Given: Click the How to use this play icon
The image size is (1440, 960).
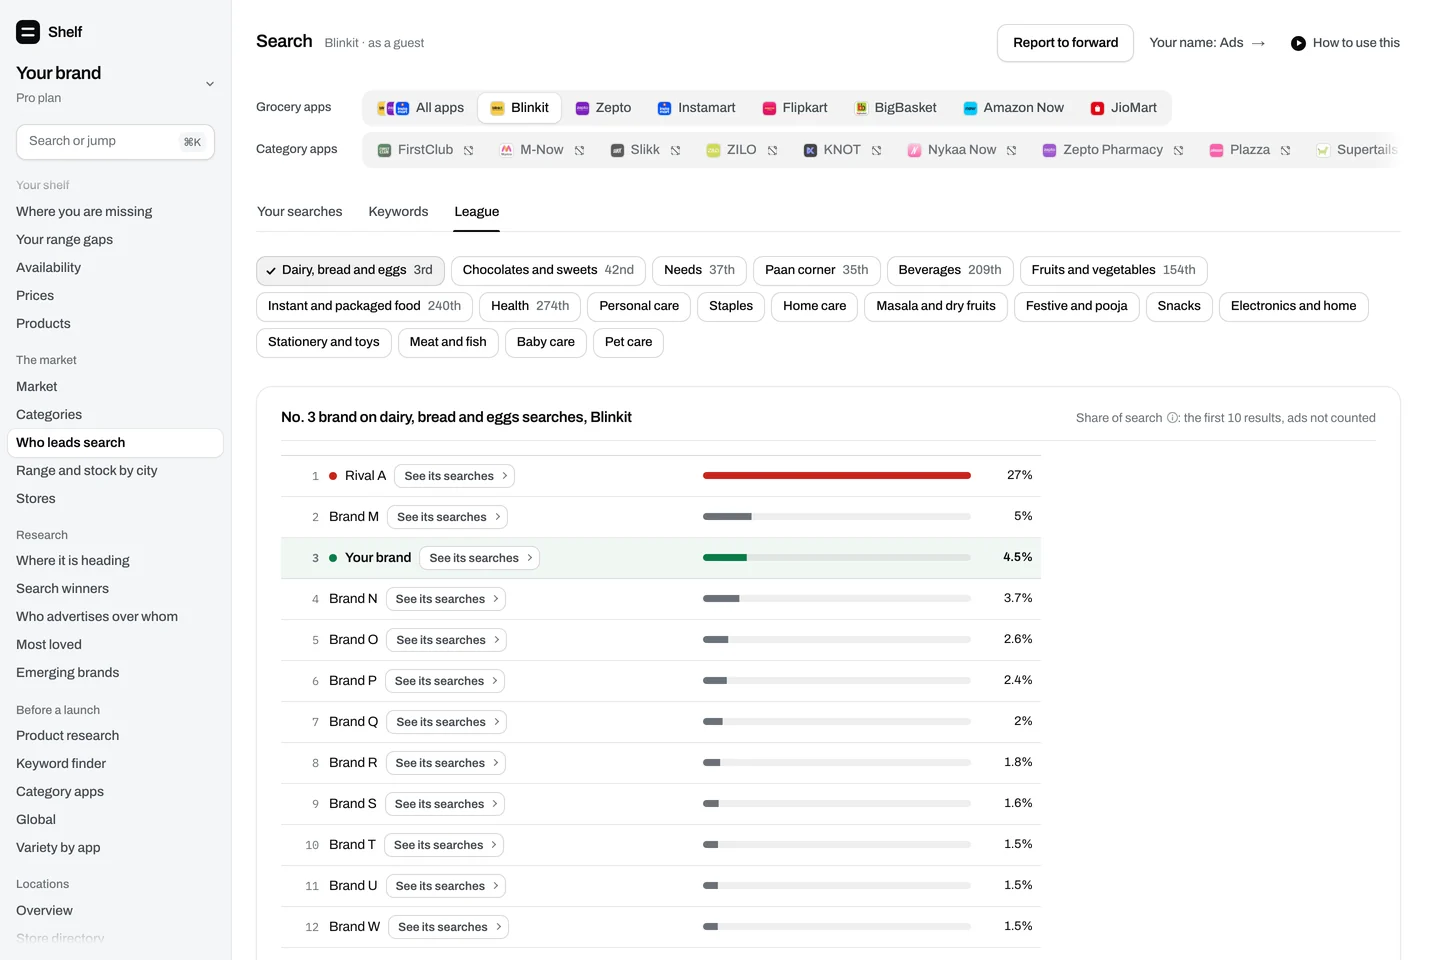Looking at the screenshot, I should pyautogui.click(x=1298, y=43).
